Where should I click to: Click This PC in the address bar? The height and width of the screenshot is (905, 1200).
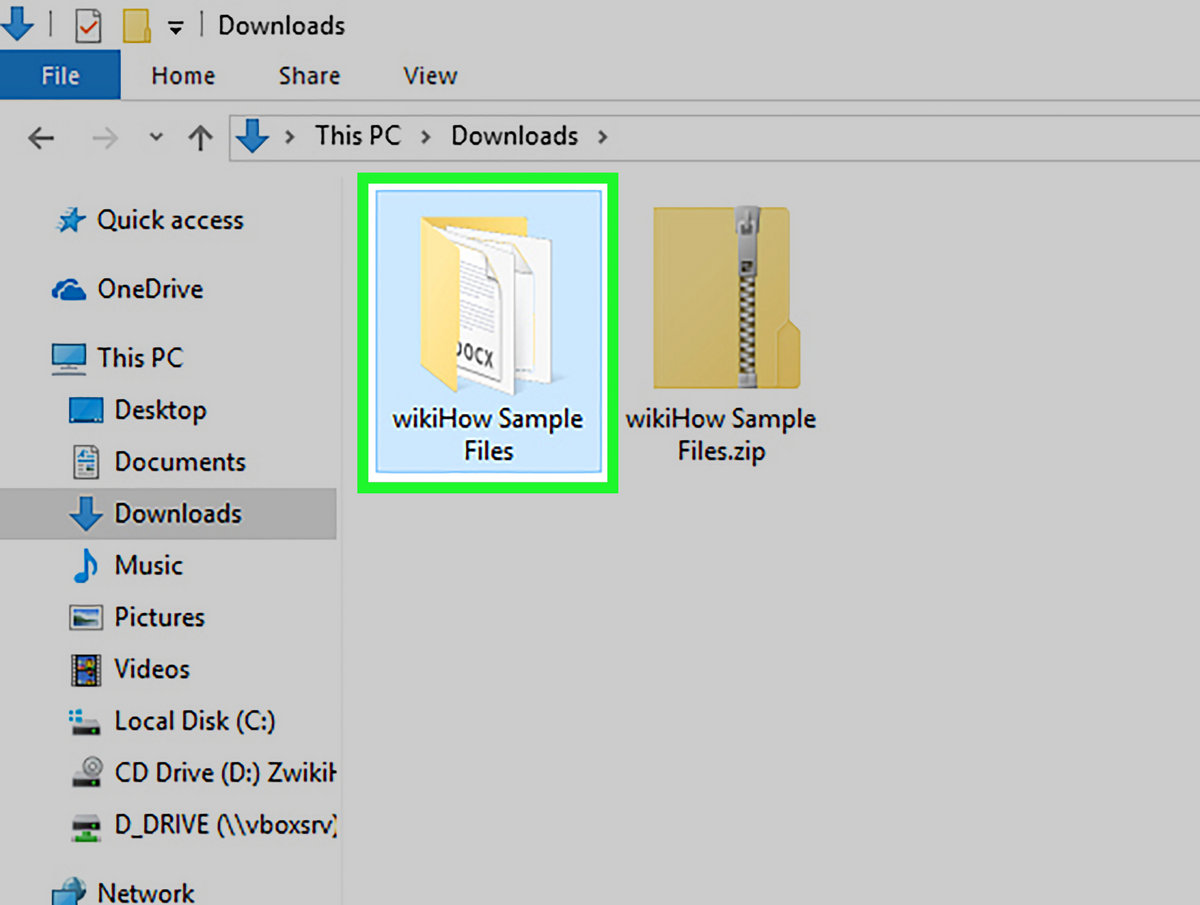point(358,136)
